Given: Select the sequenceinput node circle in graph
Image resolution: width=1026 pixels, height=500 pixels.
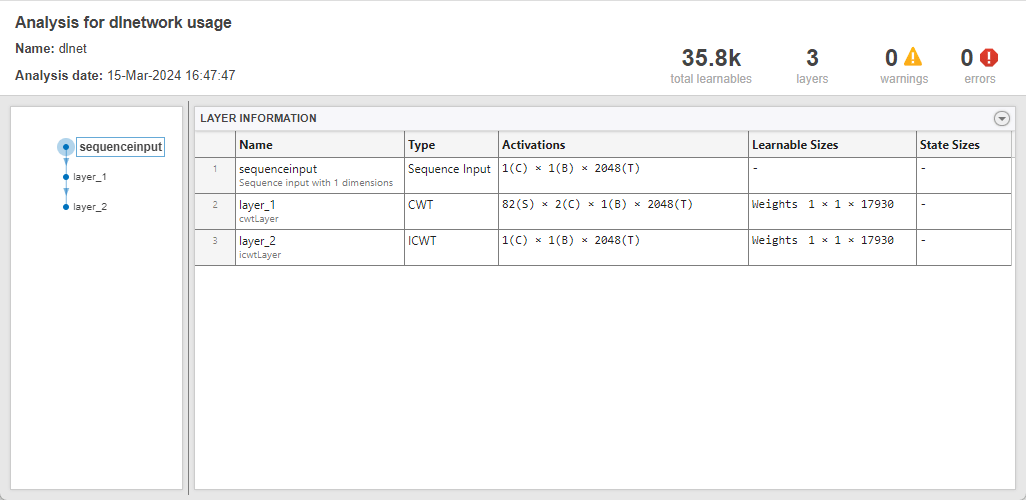Looking at the screenshot, I should [x=66, y=147].
